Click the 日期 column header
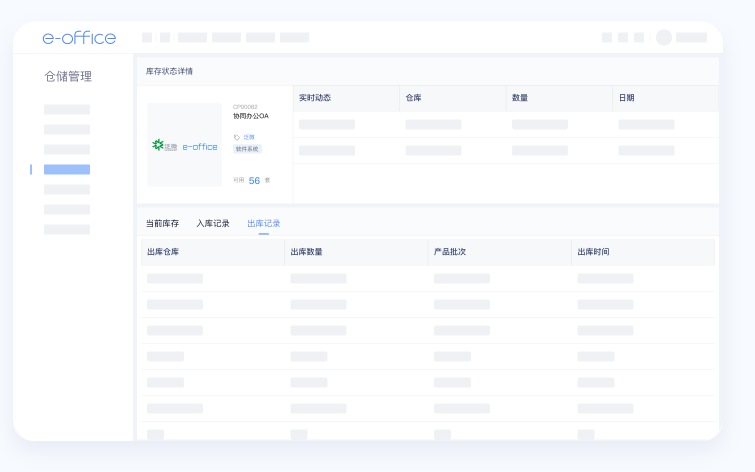Viewport: 755px width, 472px height. coord(626,98)
